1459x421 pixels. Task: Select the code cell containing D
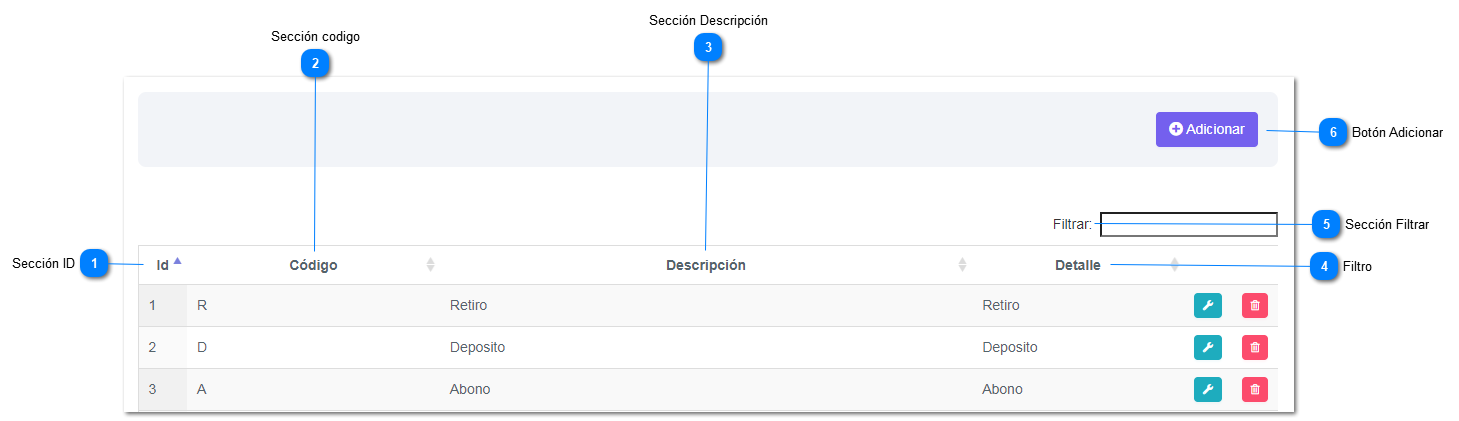tap(313, 347)
